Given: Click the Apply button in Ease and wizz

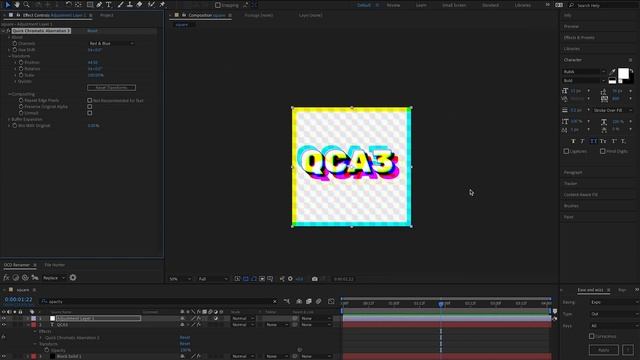Looking at the screenshot, I should [603, 350].
